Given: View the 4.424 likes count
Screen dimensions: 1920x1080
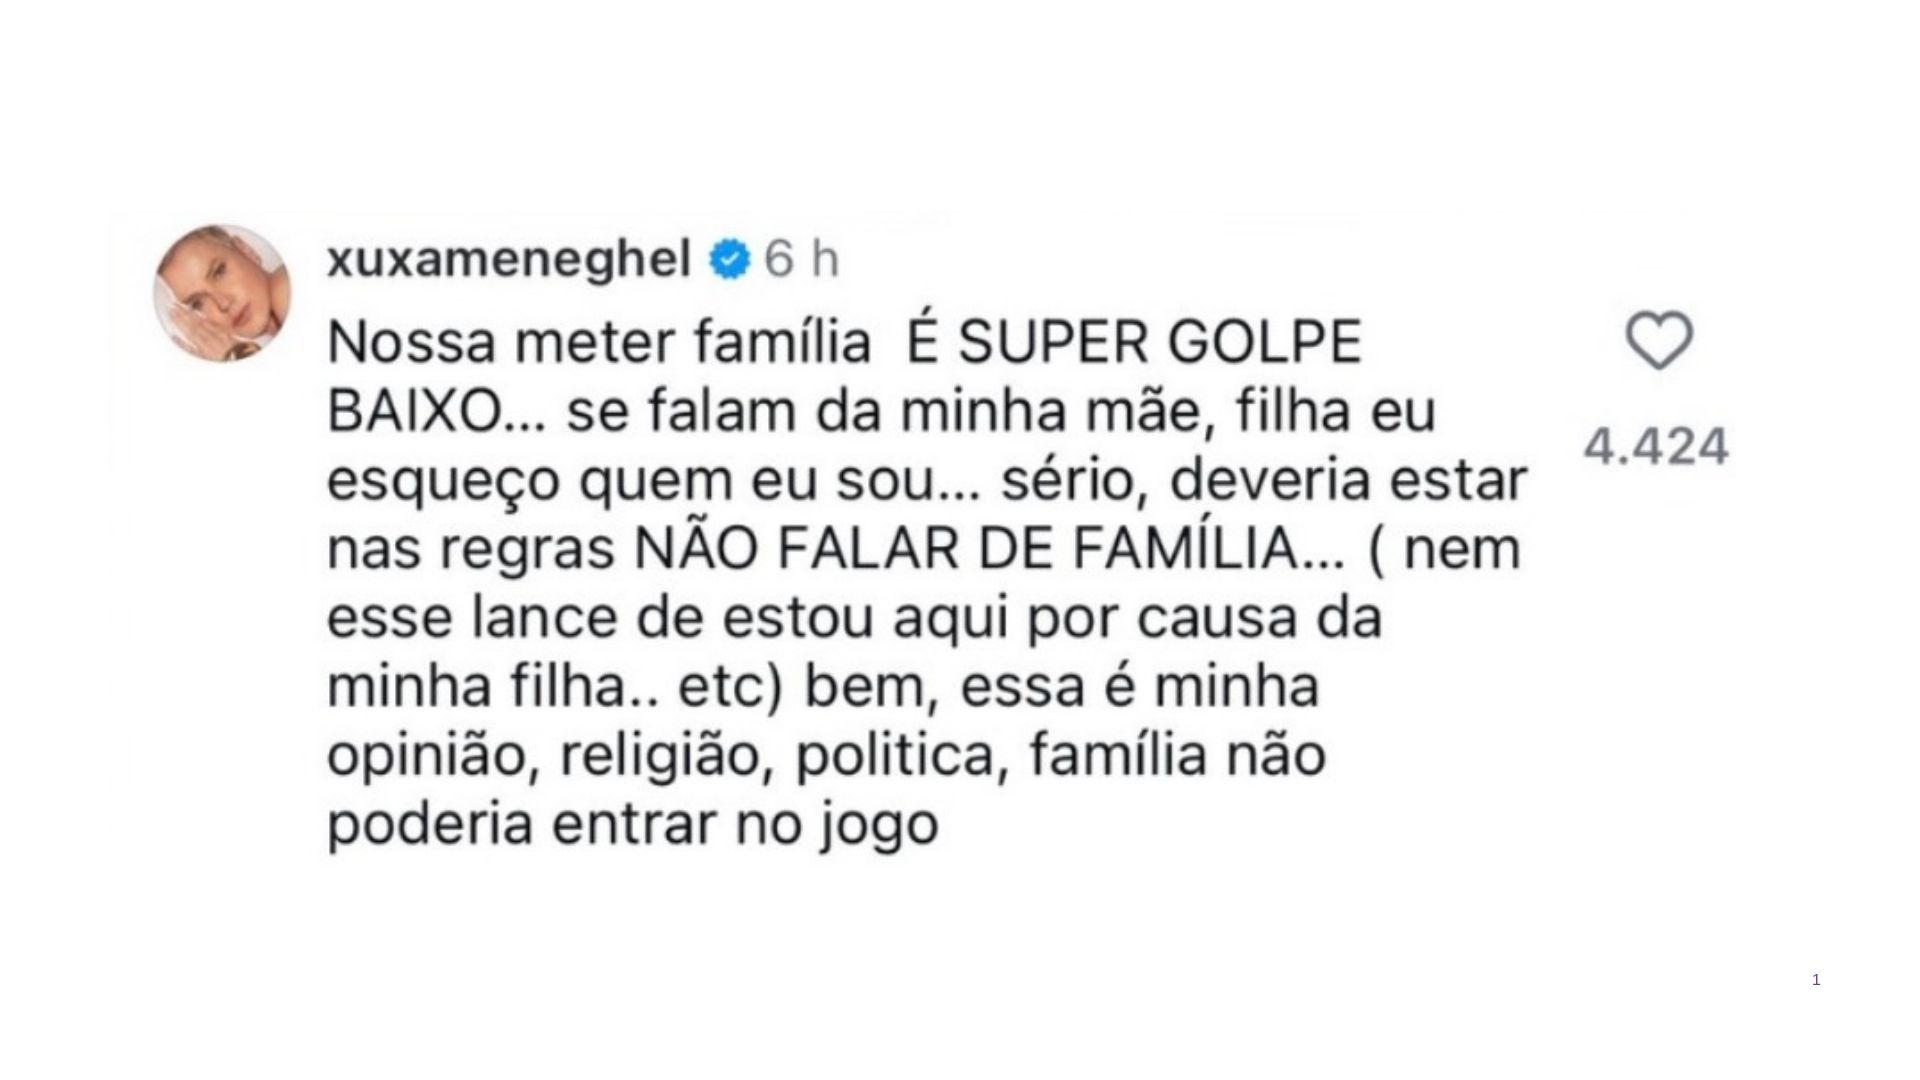Looking at the screenshot, I should click(x=1656, y=446).
